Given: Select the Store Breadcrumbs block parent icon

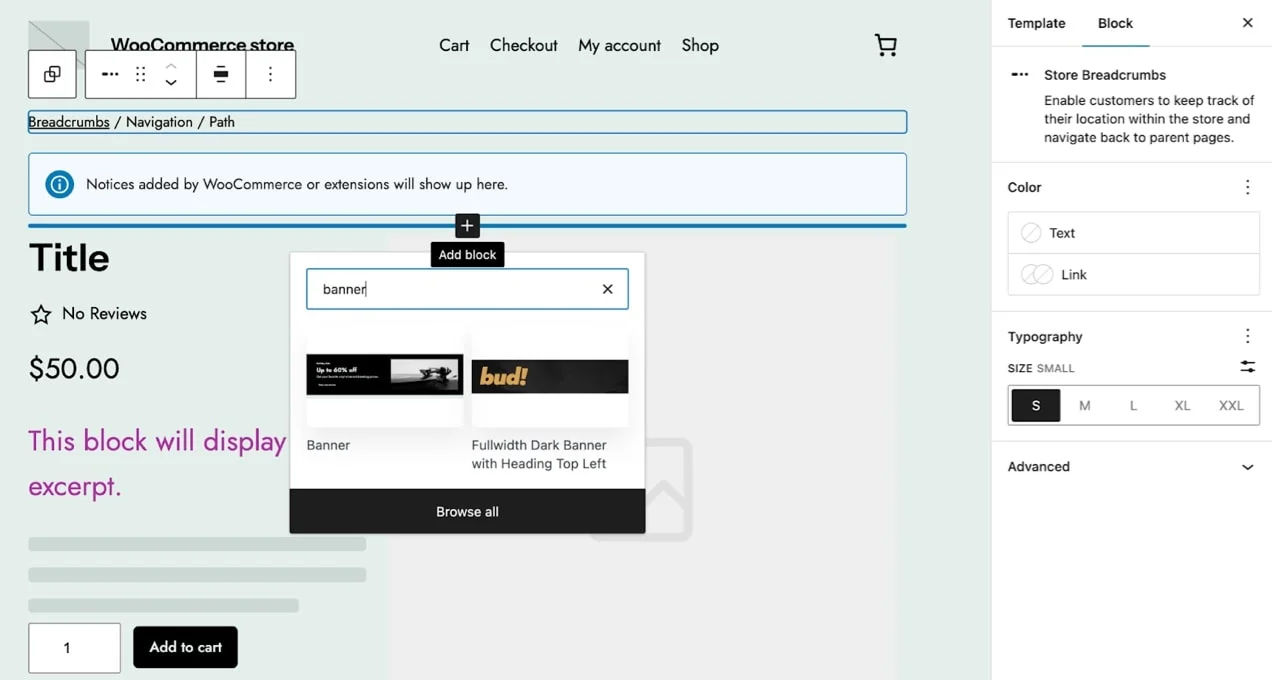Looking at the screenshot, I should (51, 74).
